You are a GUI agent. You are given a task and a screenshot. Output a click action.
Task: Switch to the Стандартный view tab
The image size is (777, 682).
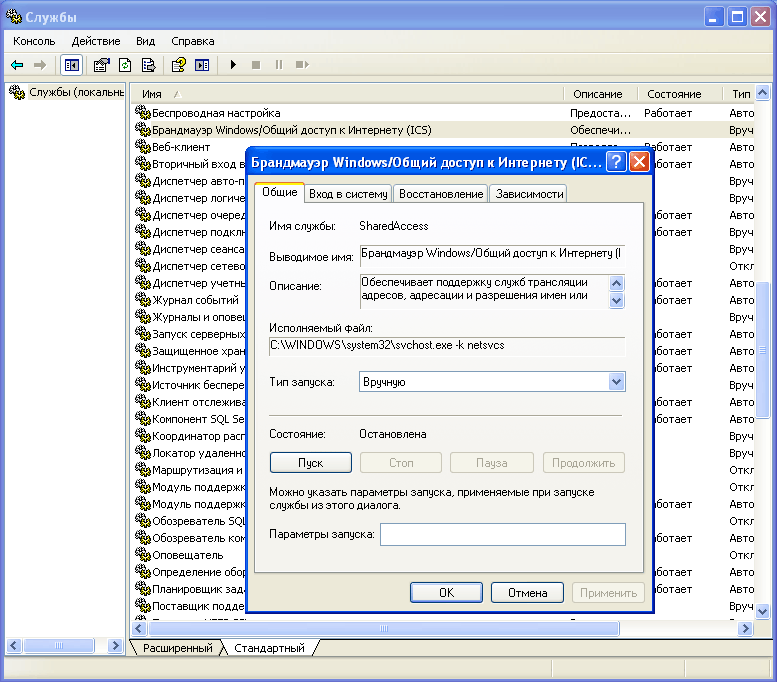(x=269, y=648)
